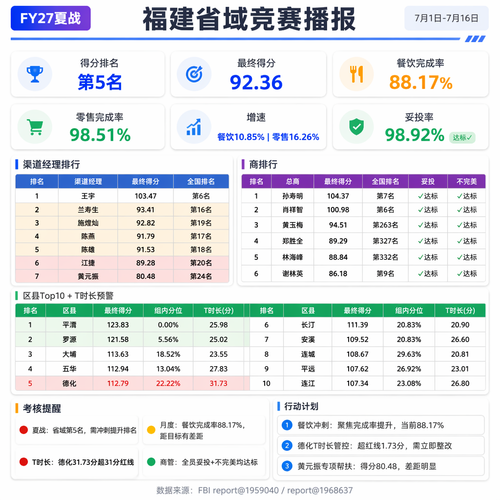
Task: Click the green shopping cart icon
Action: click(35, 127)
